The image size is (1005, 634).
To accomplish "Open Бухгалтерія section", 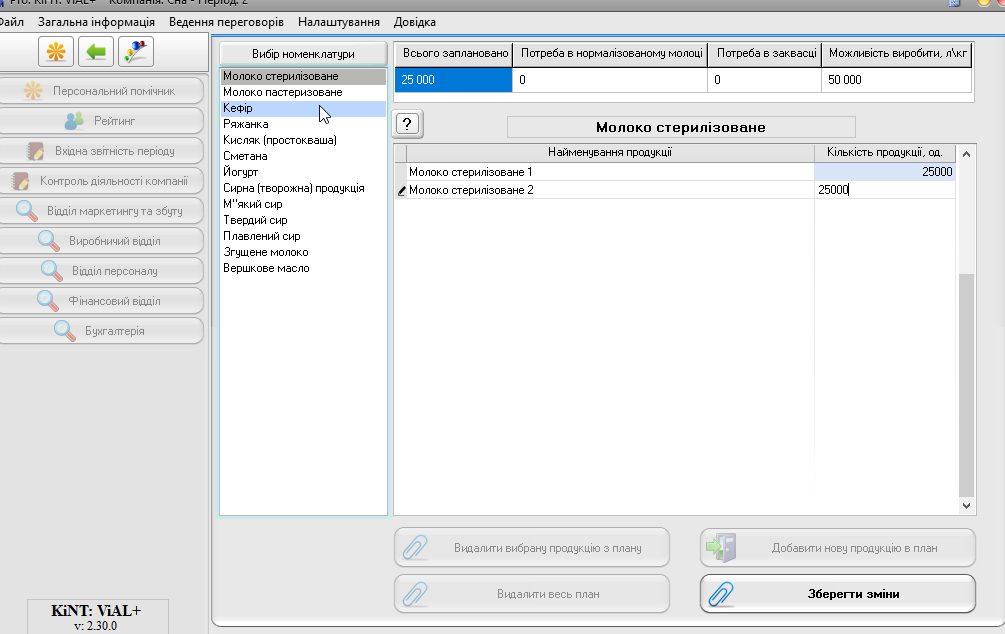I will click(101, 331).
